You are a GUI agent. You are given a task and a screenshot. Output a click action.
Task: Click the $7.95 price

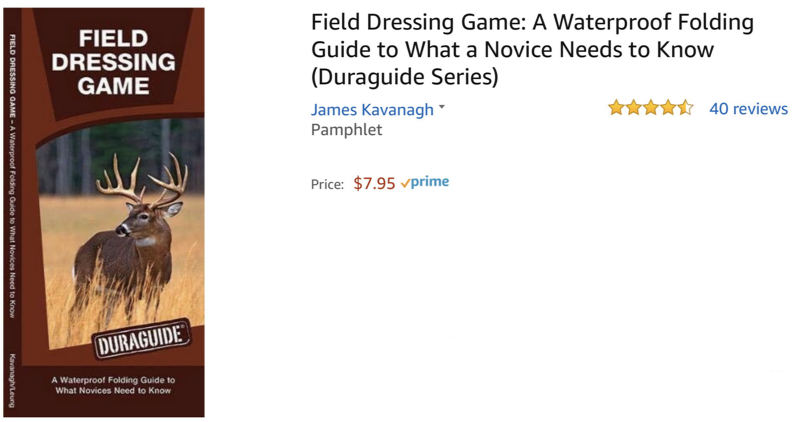point(374,184)
